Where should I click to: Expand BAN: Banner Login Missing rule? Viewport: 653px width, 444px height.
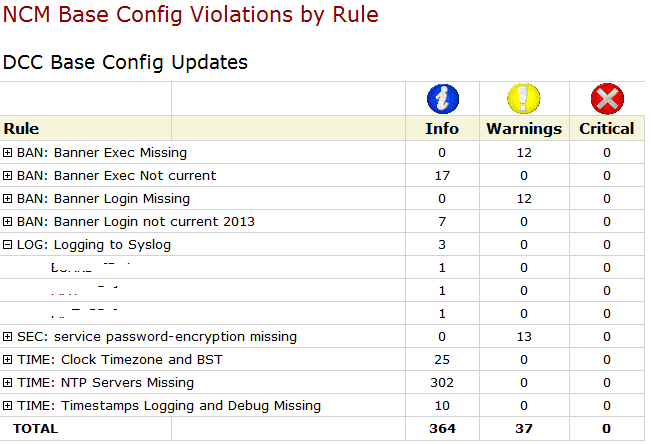pos(7,198)
